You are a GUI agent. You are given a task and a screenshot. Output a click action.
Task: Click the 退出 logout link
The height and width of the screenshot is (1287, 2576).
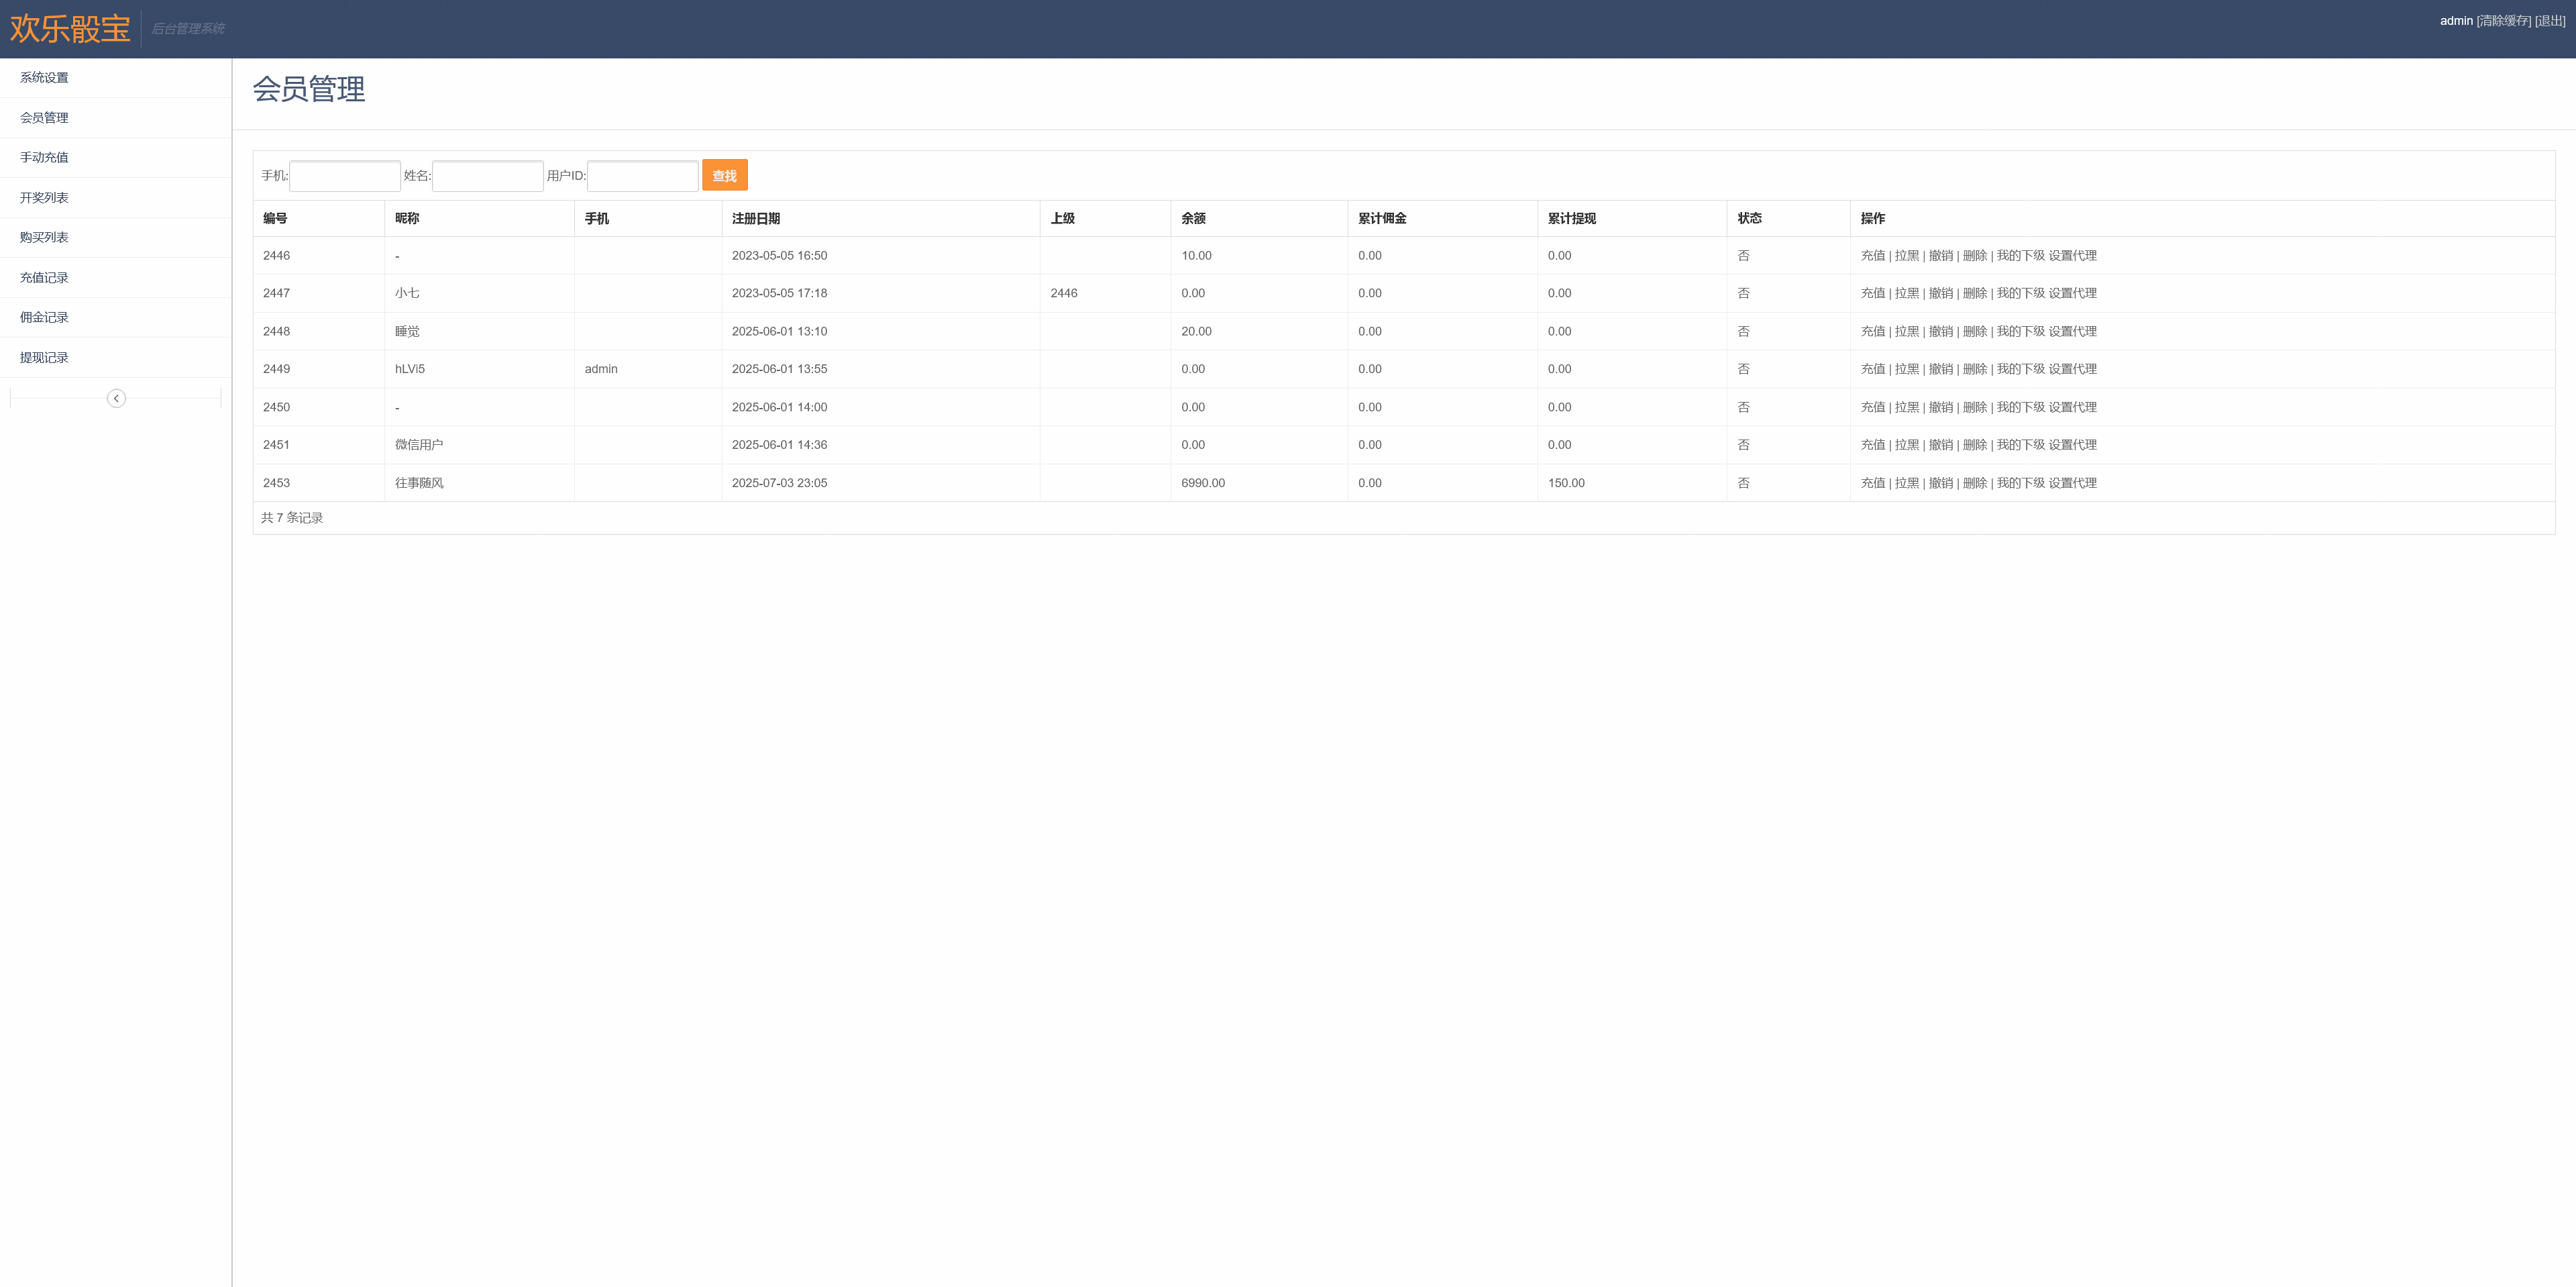coord(2550,21)
